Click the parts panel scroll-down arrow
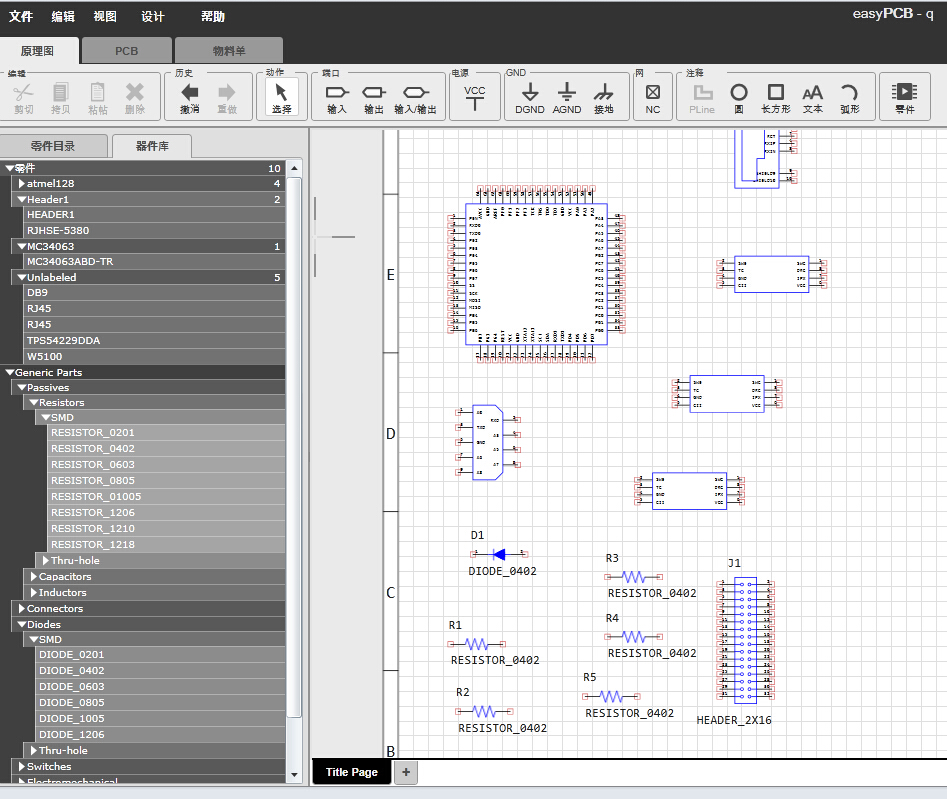The height and width of the screenshot is (799, 947). click(x=294, y=775)
